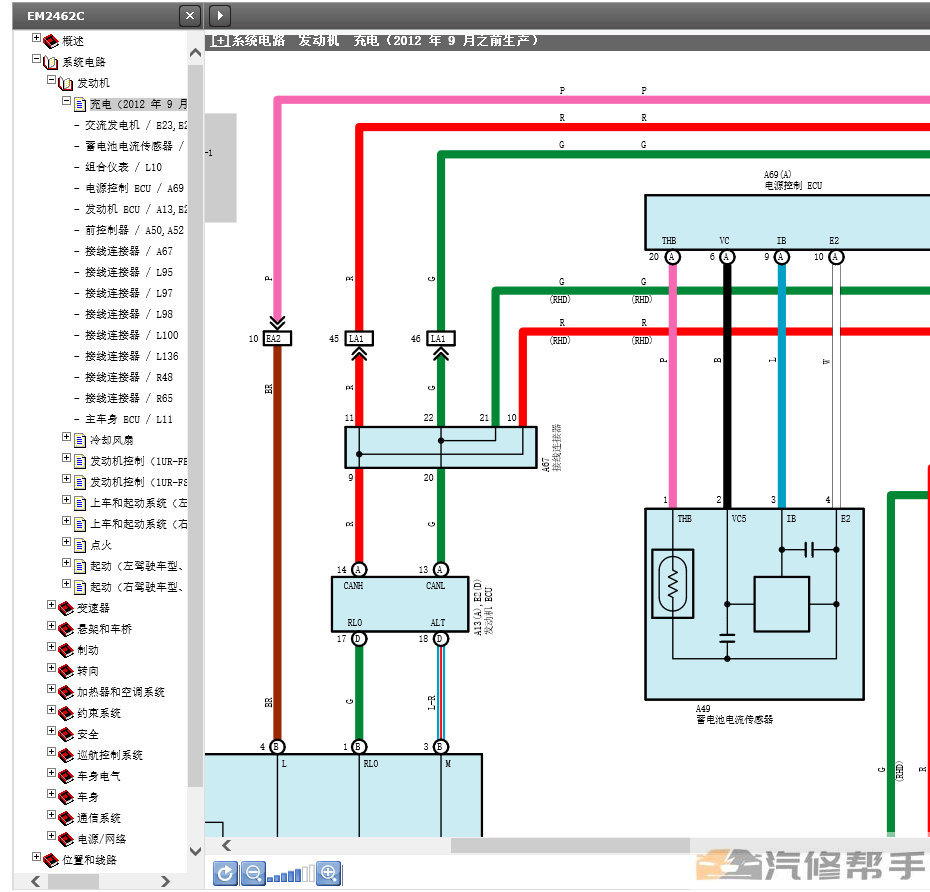
Task: Click the 电源/网络 book icon
Action: click(66, 840)
